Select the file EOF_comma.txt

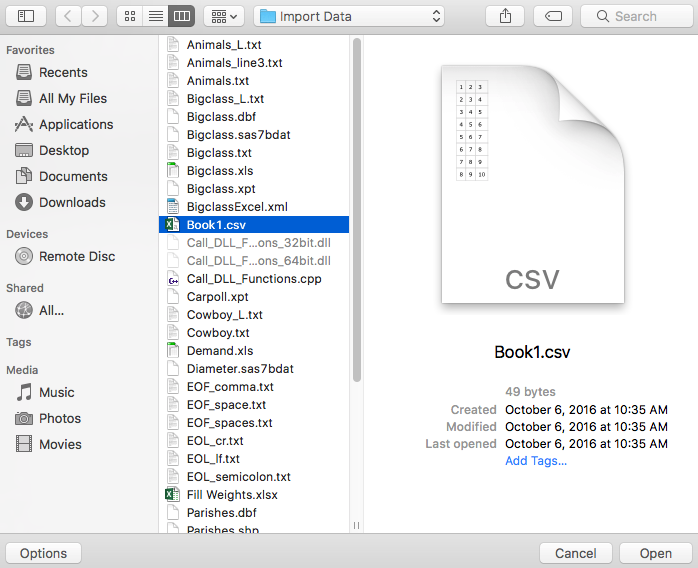(x=254, y=387)
